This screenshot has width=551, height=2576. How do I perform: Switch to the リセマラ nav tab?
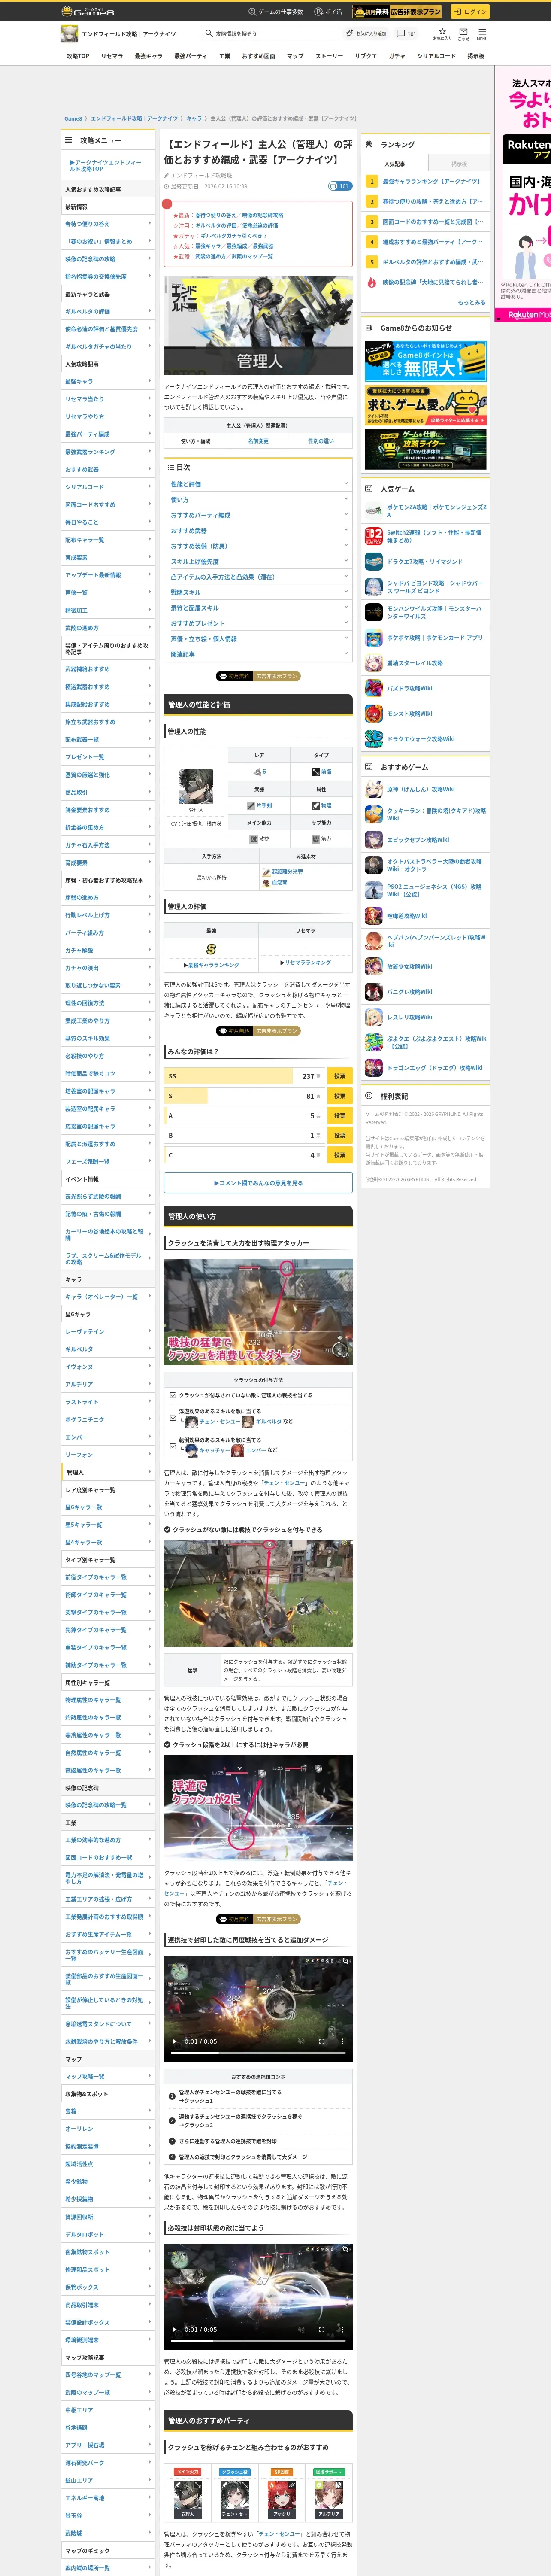tap(112, 56)
